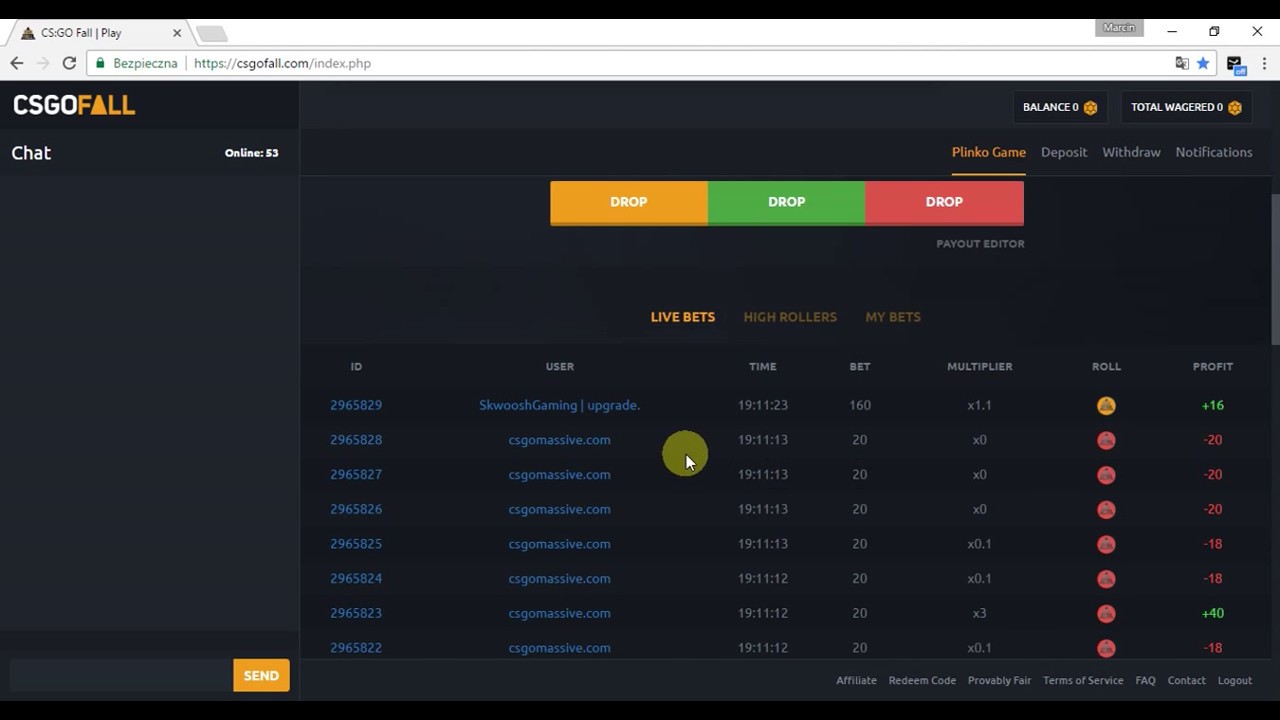Select the HIGH ROLLERS tab
The width and height of the screenshot is (1280, 720).
click(790, 317)
